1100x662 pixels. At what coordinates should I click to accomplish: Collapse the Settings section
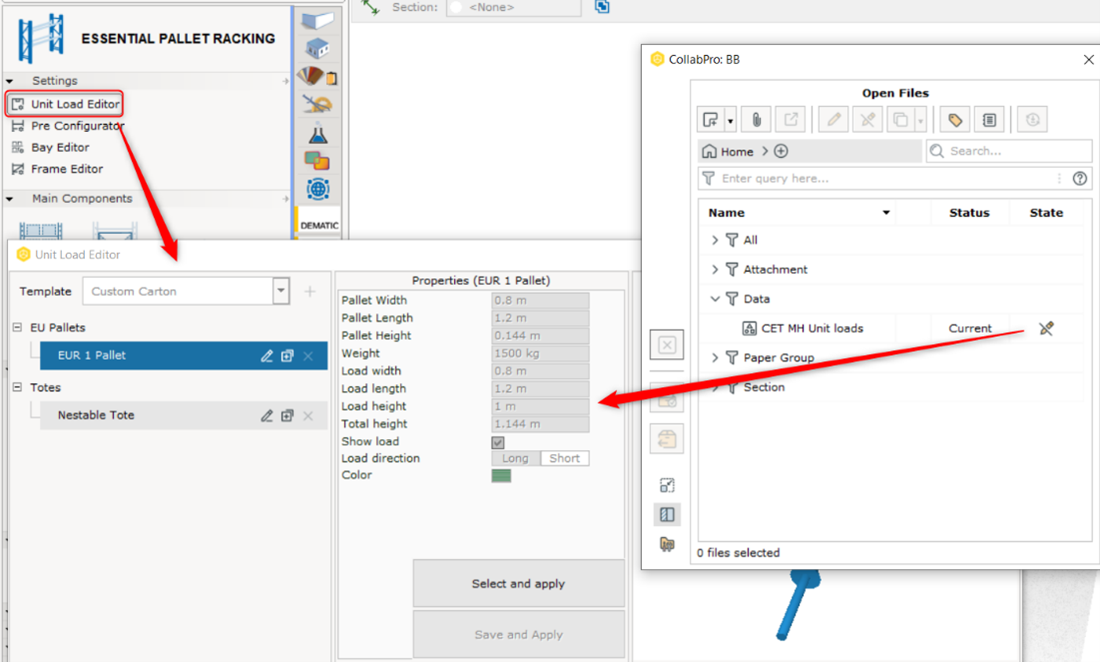tap(10, 81)
